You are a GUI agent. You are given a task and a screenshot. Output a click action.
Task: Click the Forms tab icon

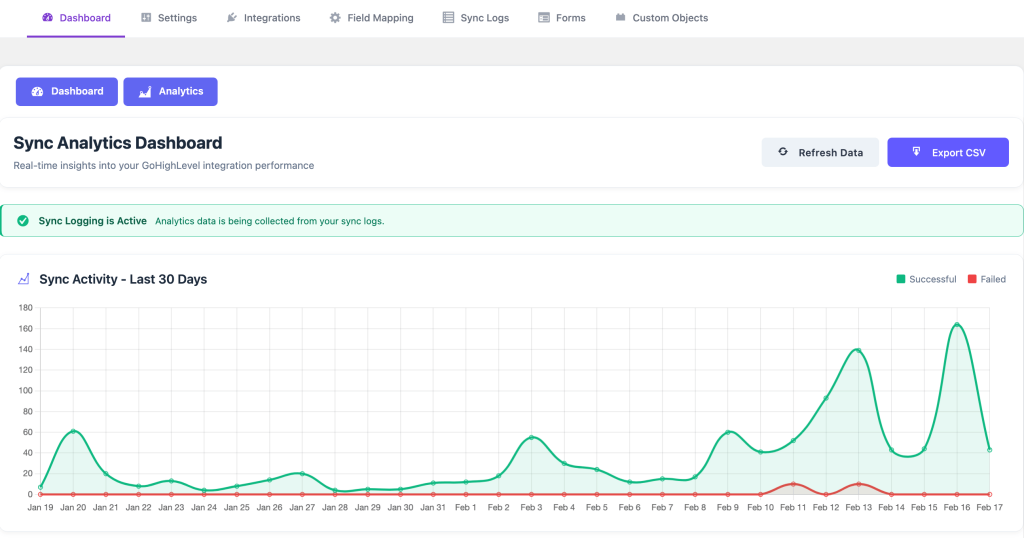tap(544, 18)
